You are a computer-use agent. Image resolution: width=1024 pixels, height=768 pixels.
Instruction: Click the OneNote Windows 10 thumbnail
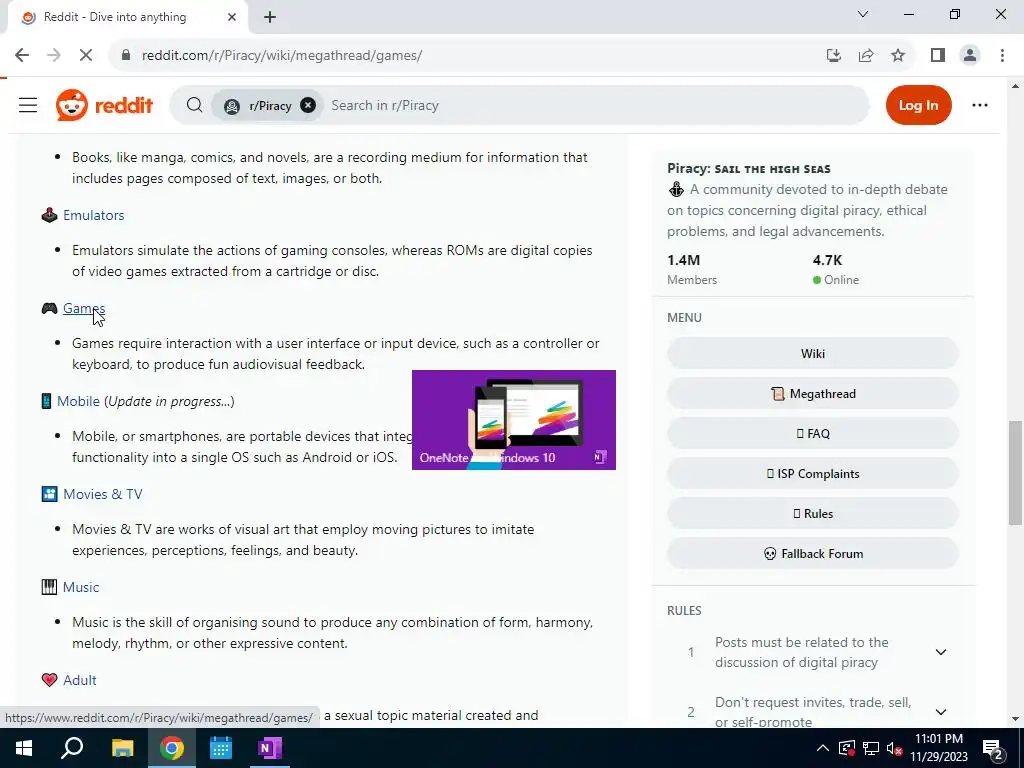click(514, 420)
